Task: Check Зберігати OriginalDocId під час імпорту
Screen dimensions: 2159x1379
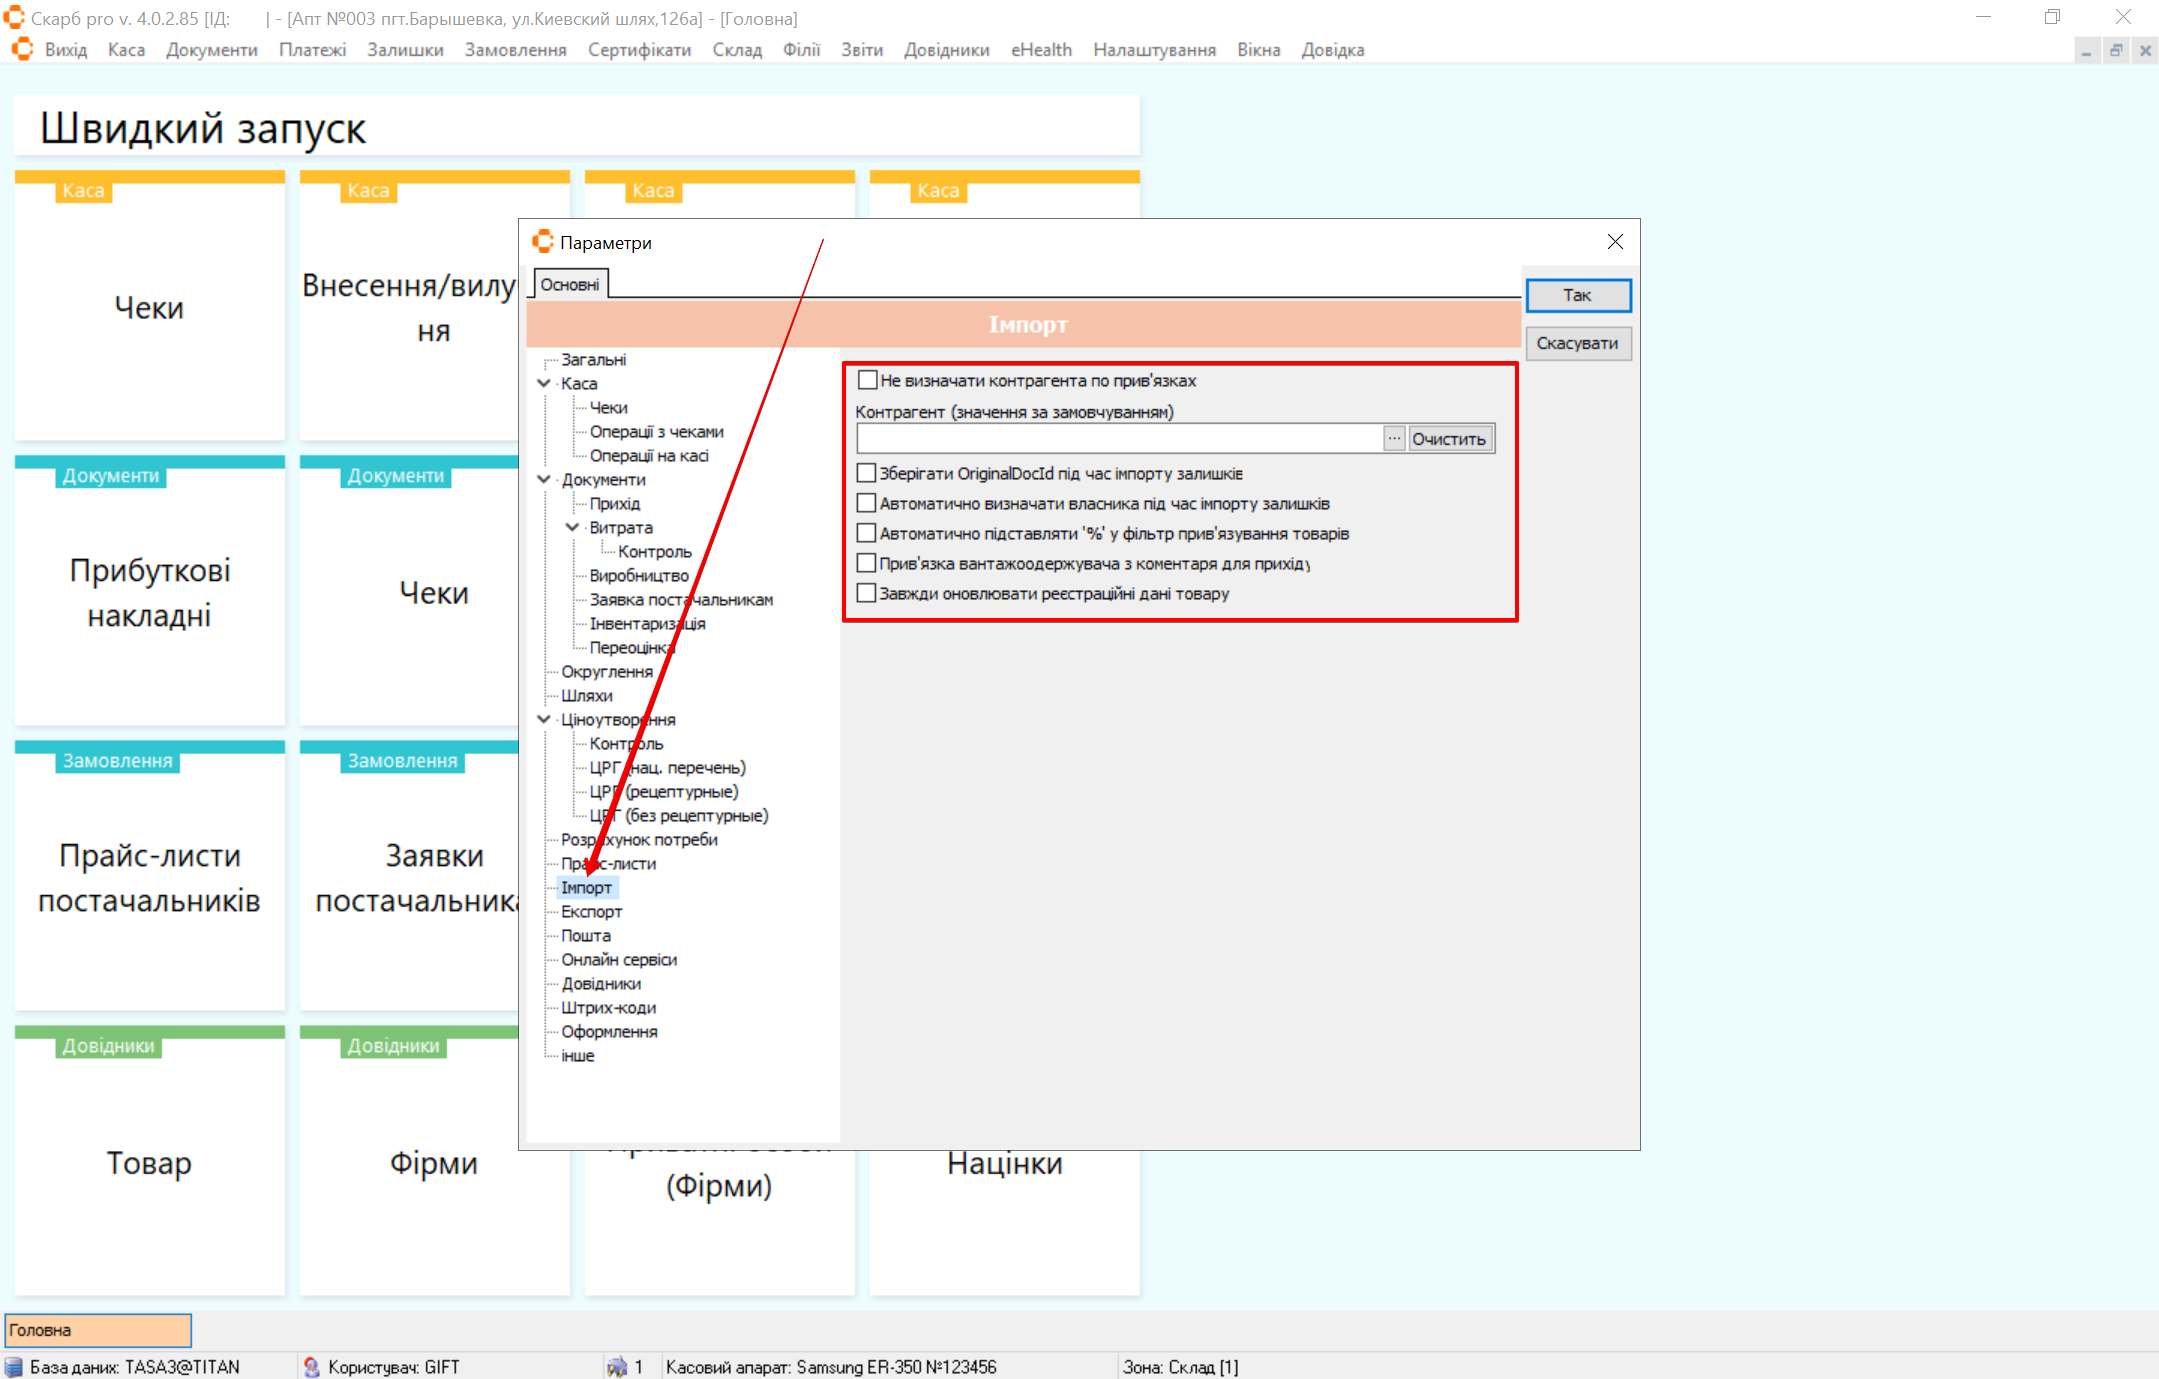Action: pyautogui.click(x=867, y=473)
